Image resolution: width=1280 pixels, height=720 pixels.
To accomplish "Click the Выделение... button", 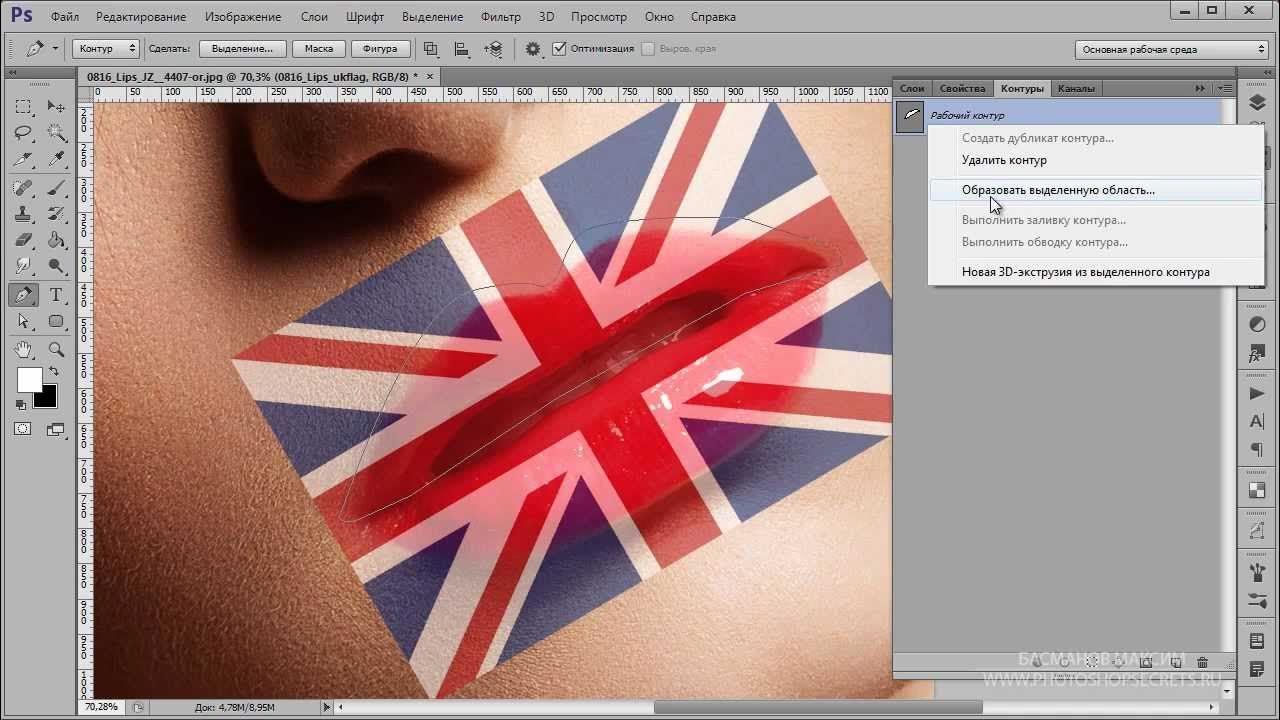I will point(243,48).
